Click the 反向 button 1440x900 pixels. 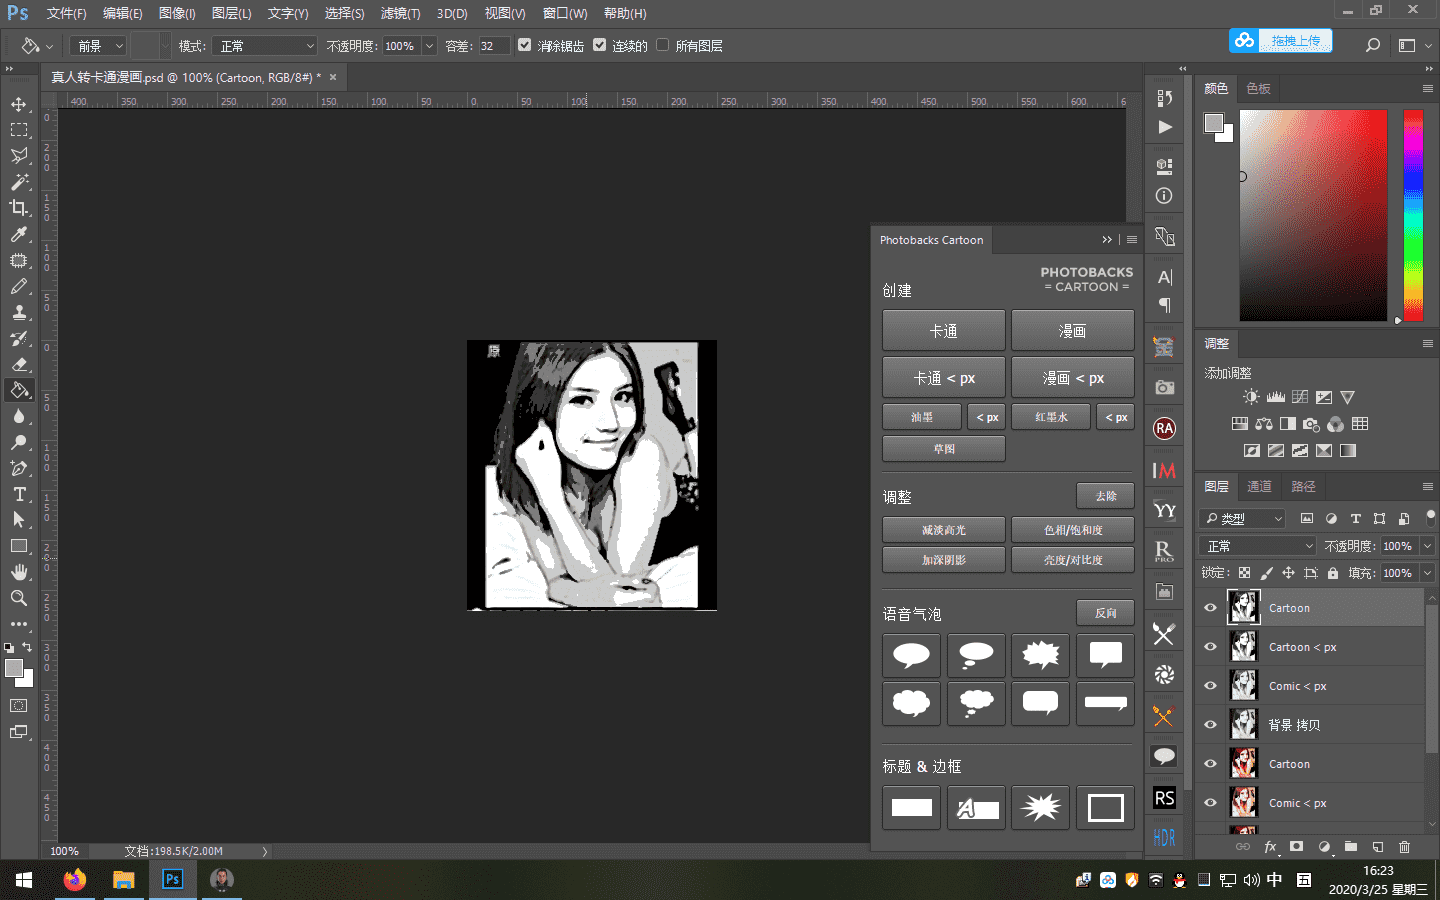[x=1105, y=613]
